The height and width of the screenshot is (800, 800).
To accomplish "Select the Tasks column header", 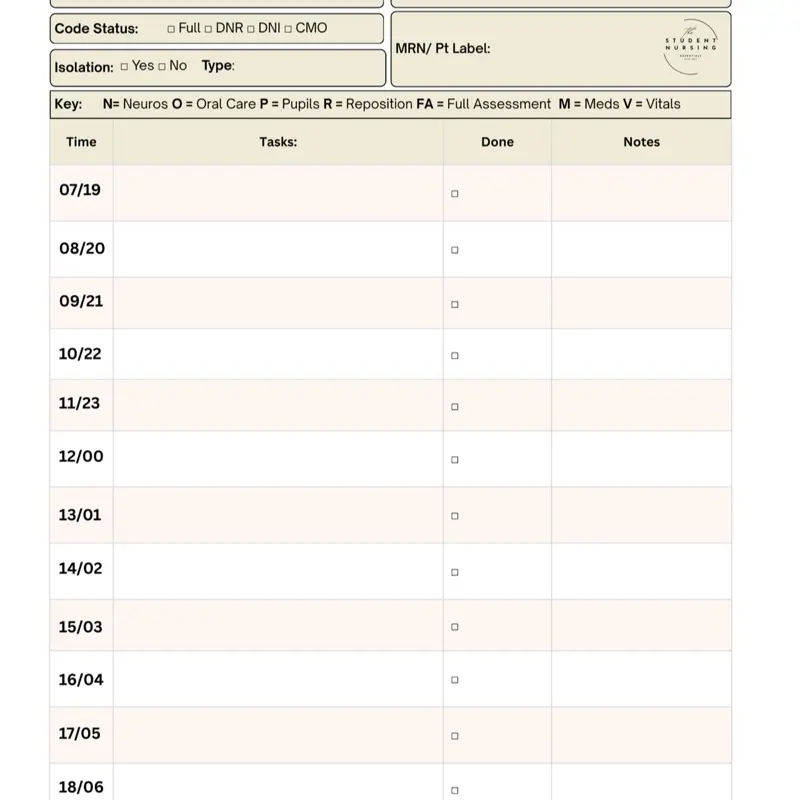I will 278,142.
